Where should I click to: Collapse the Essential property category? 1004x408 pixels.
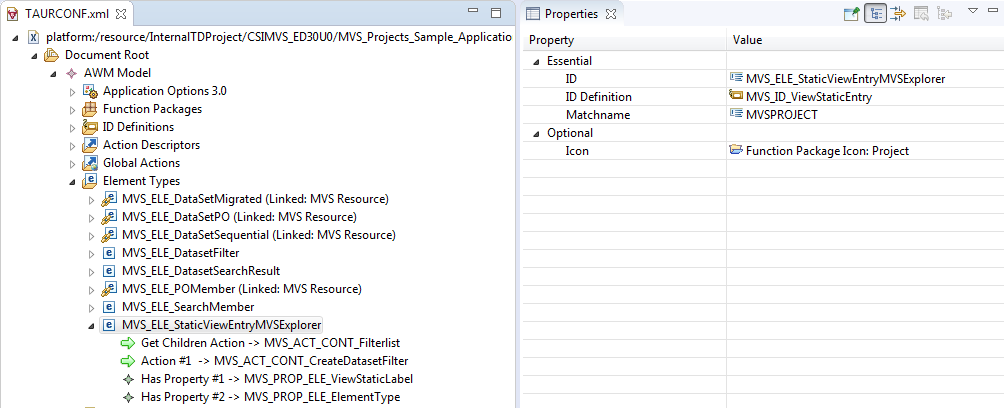(535, 61)
